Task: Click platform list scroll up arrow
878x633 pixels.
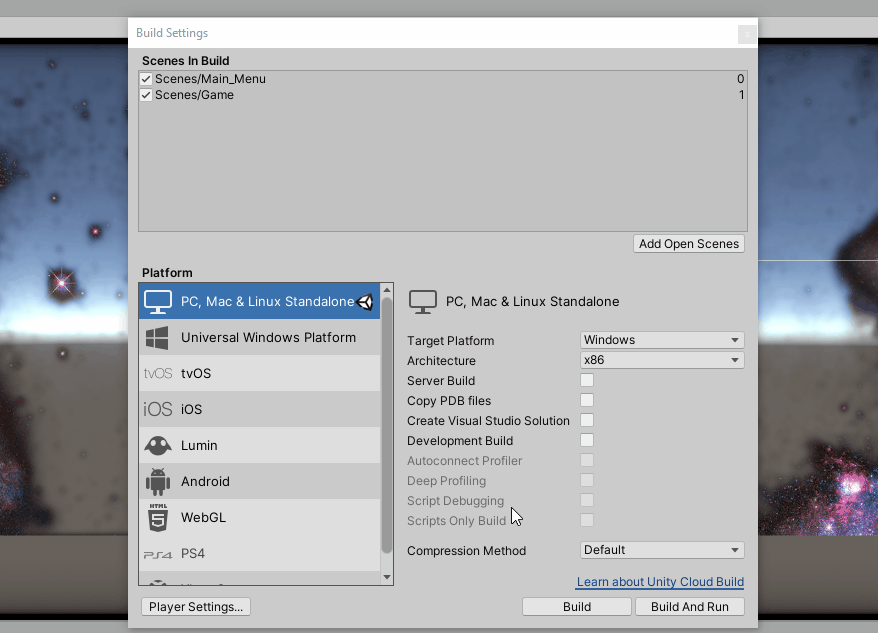Action: click(386, 290)
